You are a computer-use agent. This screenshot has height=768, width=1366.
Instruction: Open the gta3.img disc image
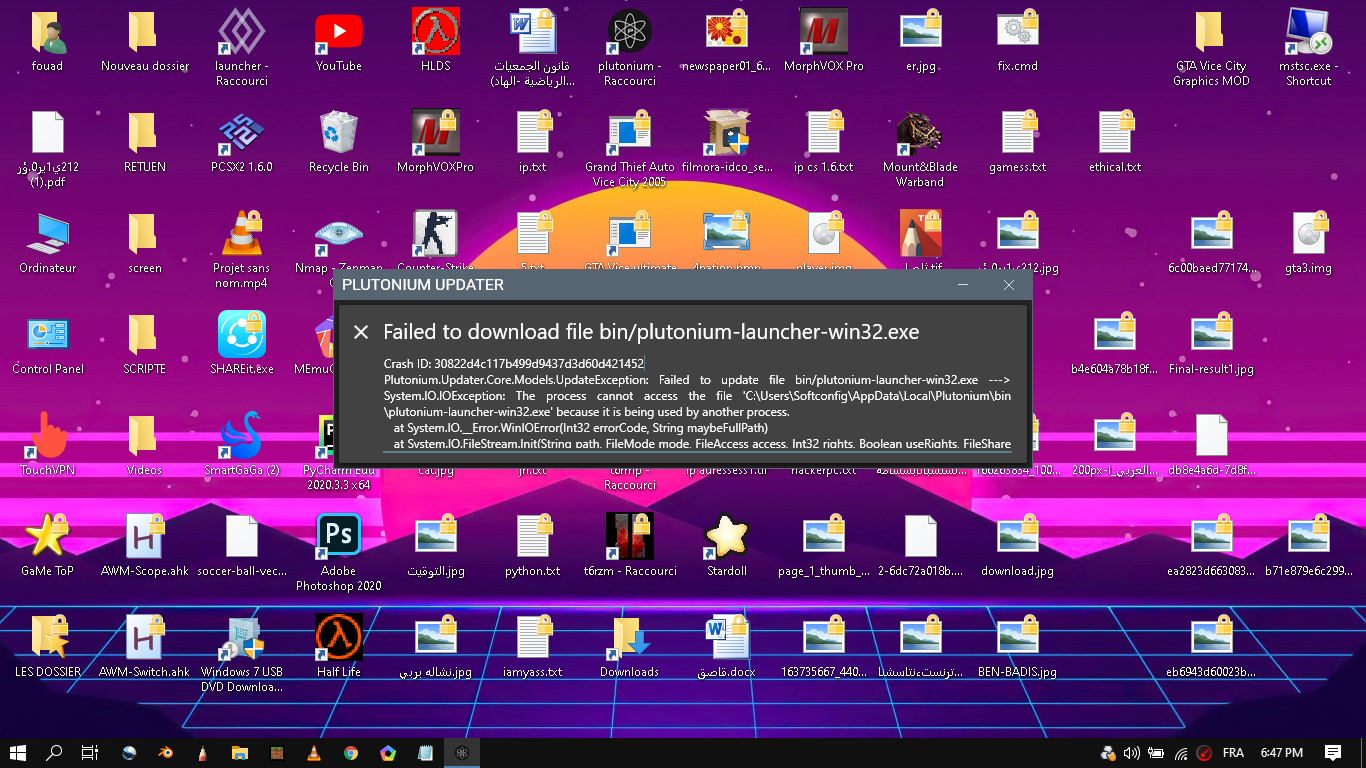coord(1308,243)
